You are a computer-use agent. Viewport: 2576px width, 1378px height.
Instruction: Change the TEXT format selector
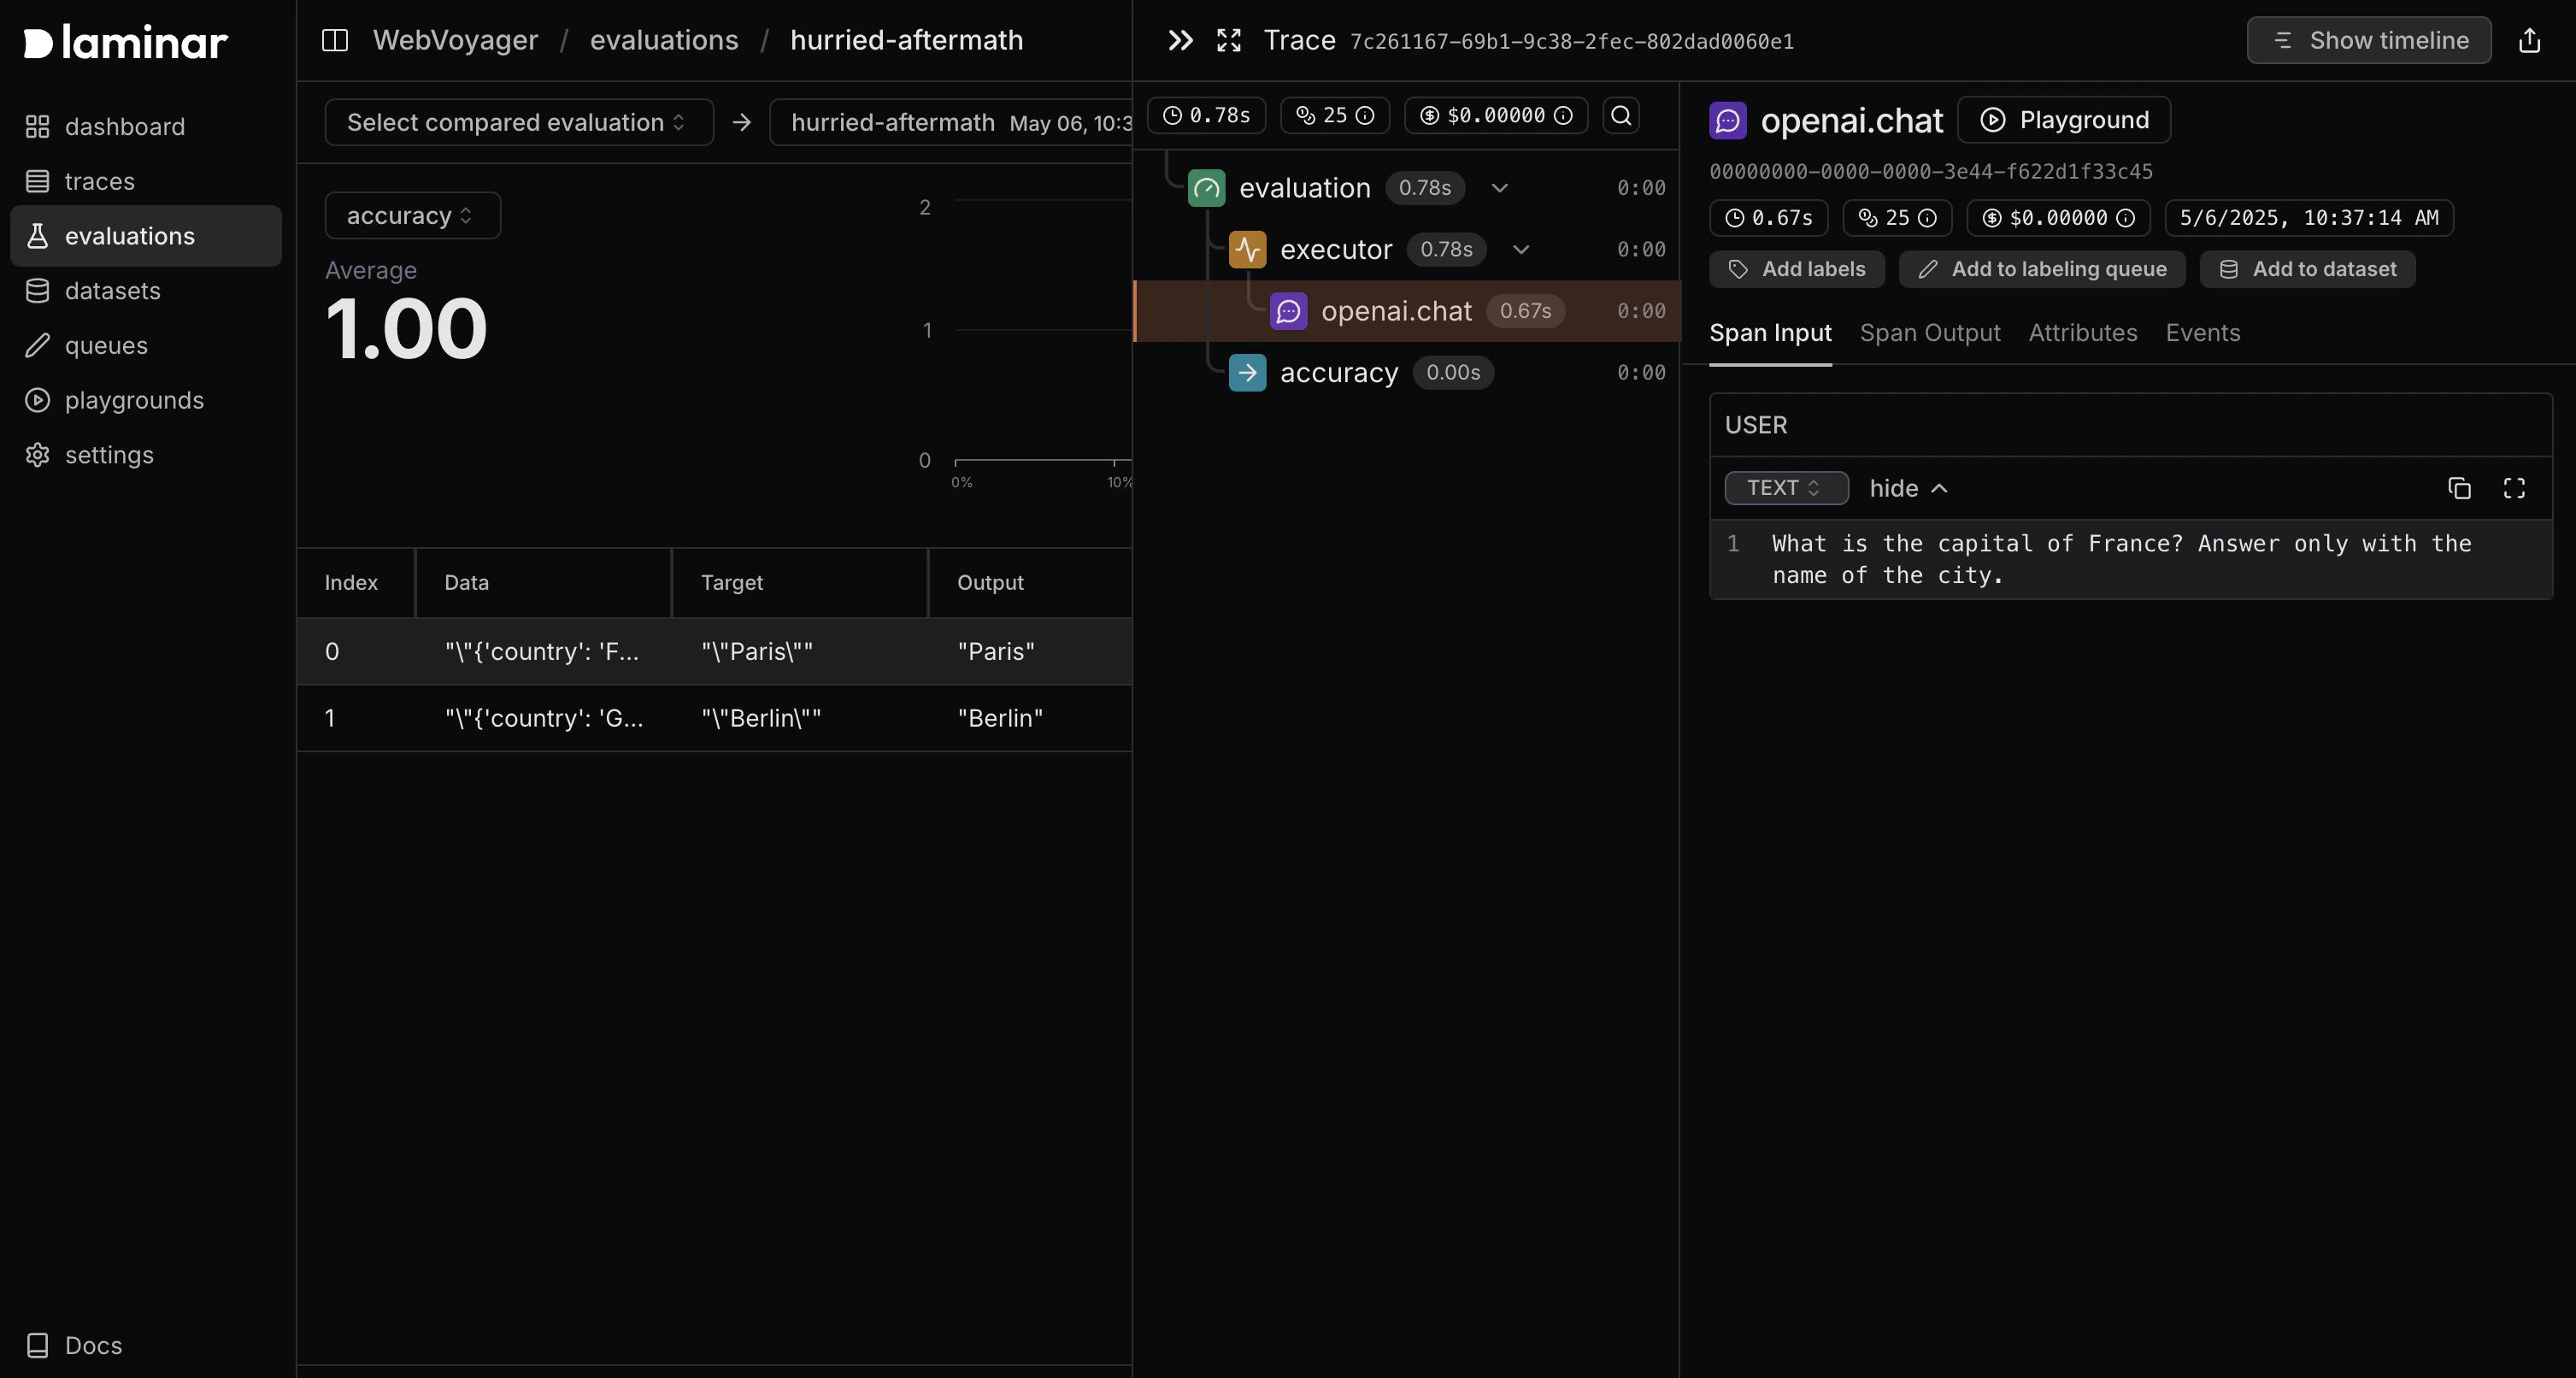tap(1785, 488)
